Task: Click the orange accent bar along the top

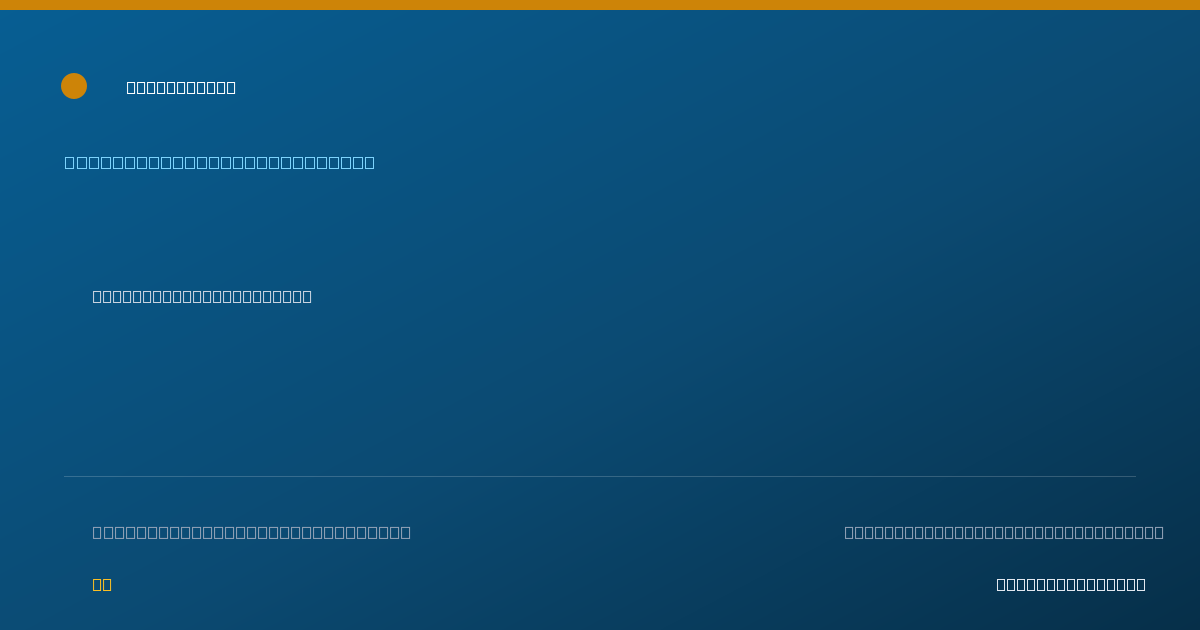Action: [600, 5]
